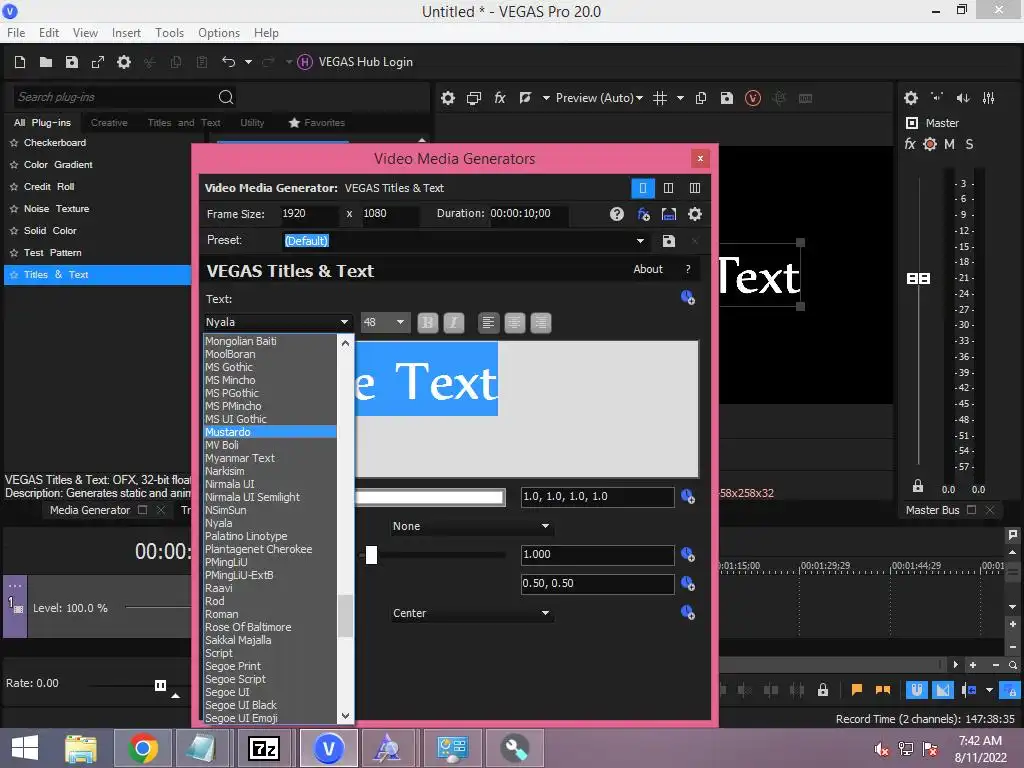Click the Animate fx keyframe icon
The width and height of the screenshot is (1024, 768).
click(x=643, y=214)
